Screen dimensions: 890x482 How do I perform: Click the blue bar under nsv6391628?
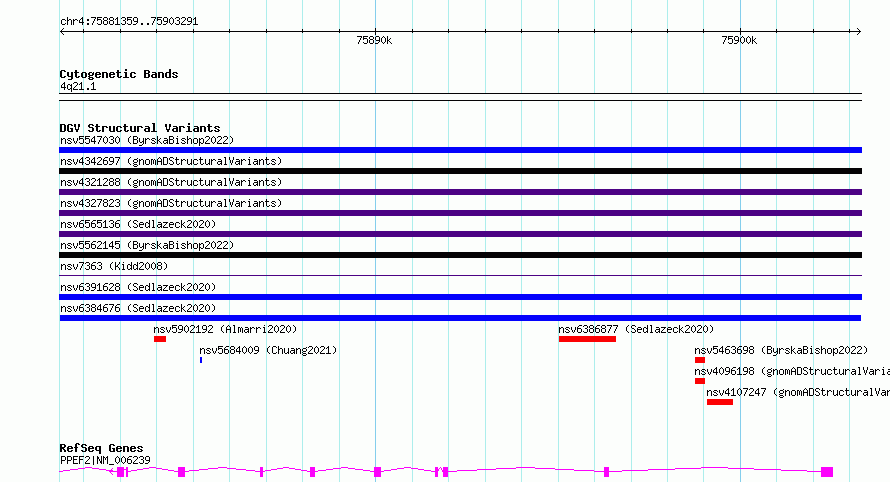coord(460,297)
